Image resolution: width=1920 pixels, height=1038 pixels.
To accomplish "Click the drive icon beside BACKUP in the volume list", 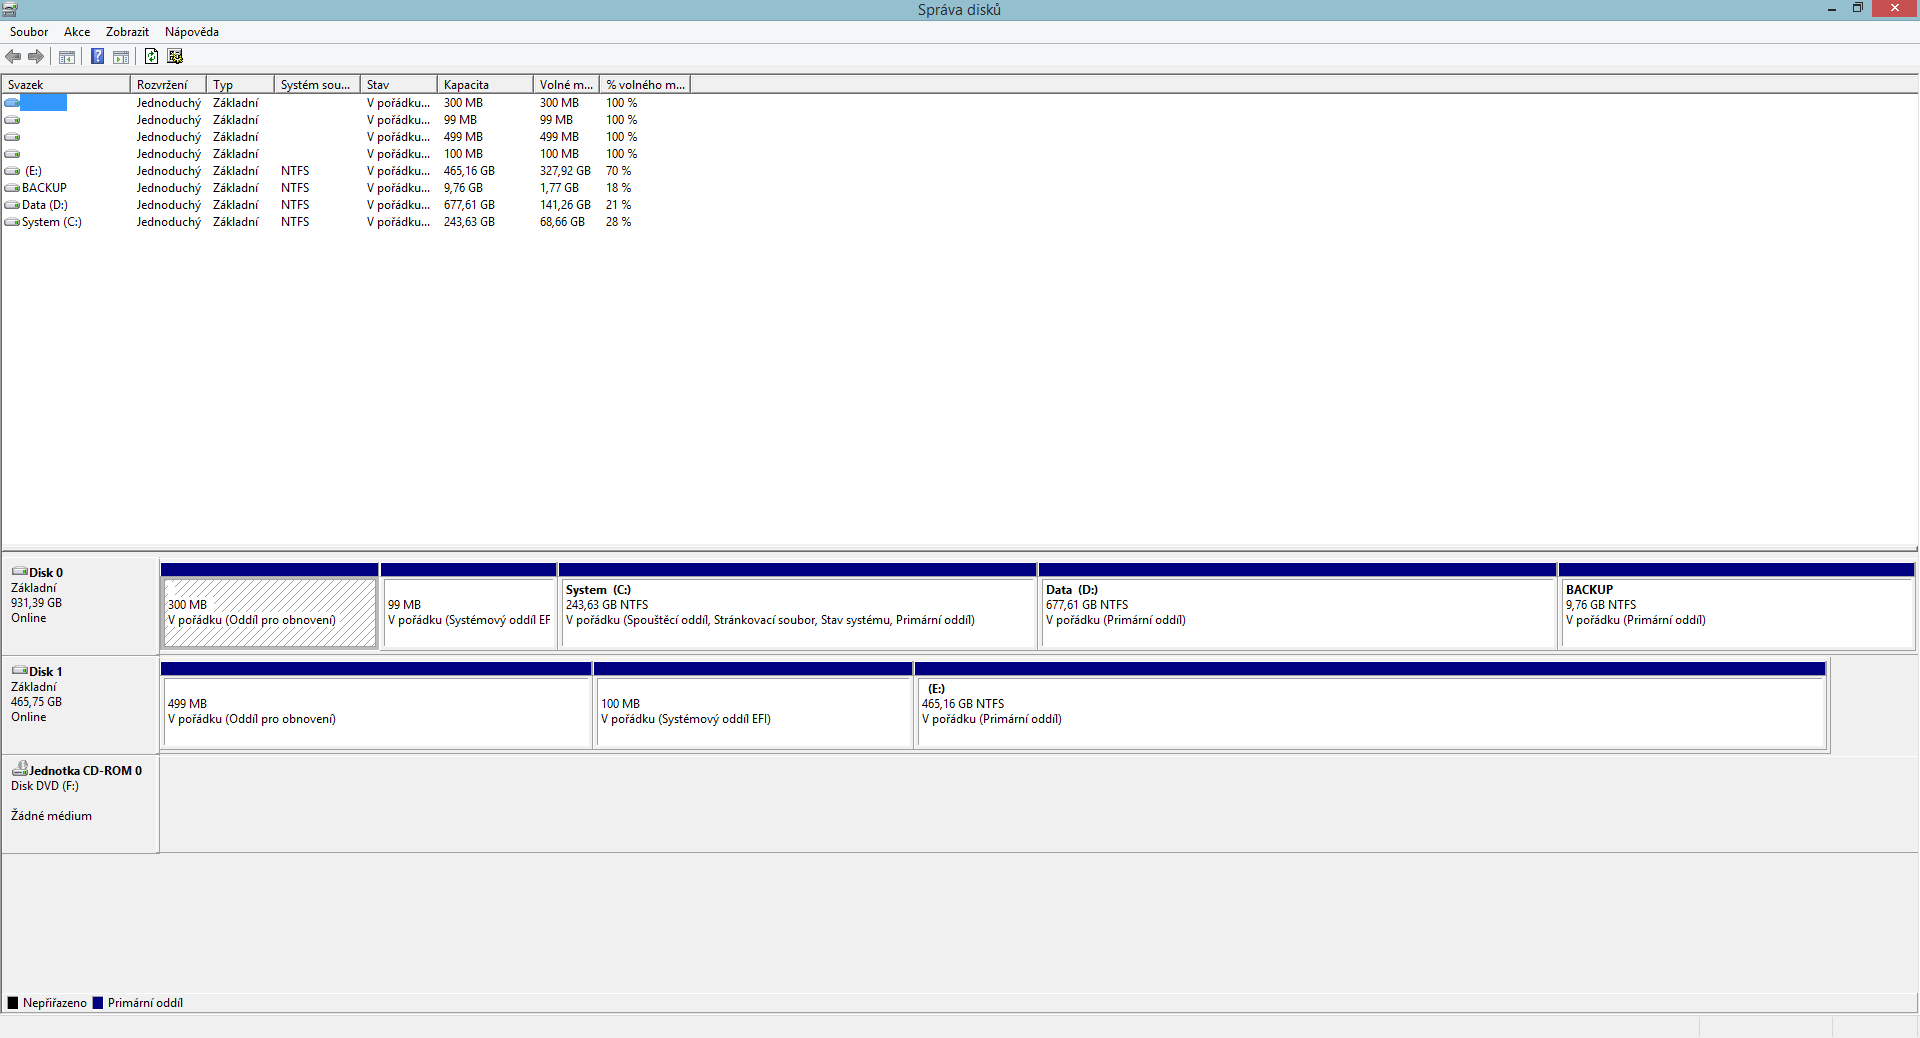I will click(x=12, y=188).
